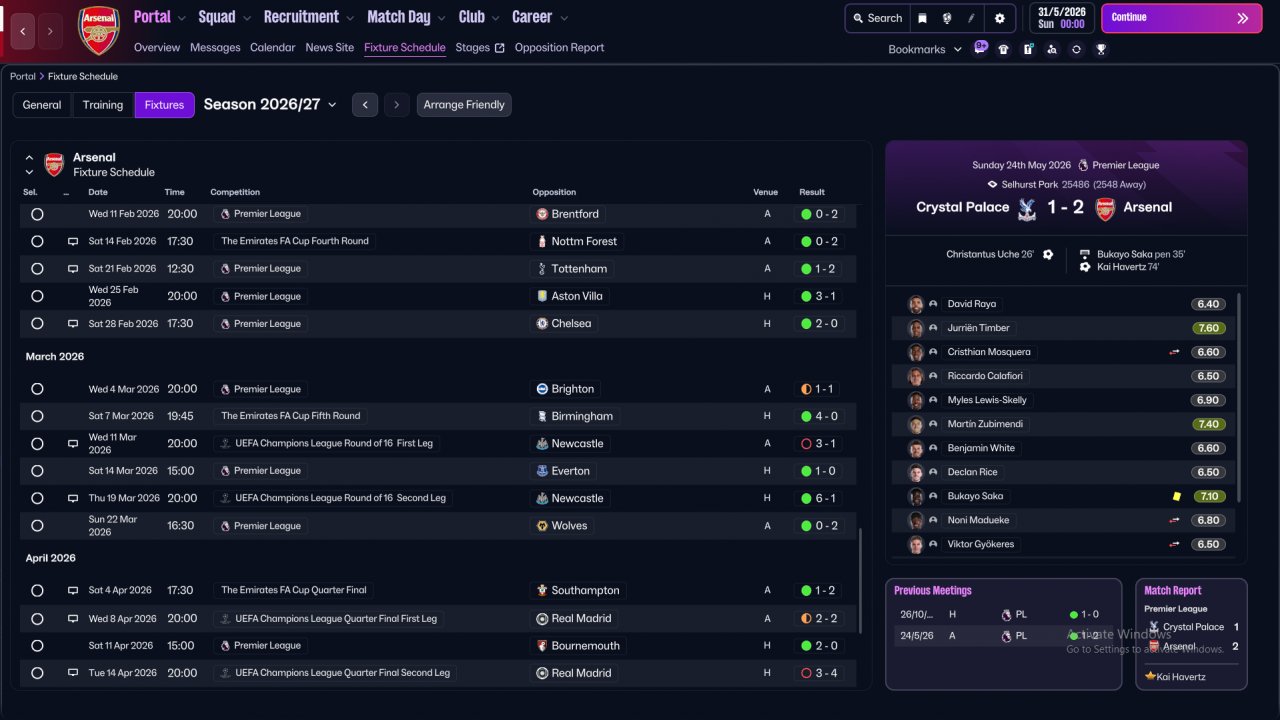The image size is (1280, 720).
Task: Switch to the General tab
Action: pos(42,105)
